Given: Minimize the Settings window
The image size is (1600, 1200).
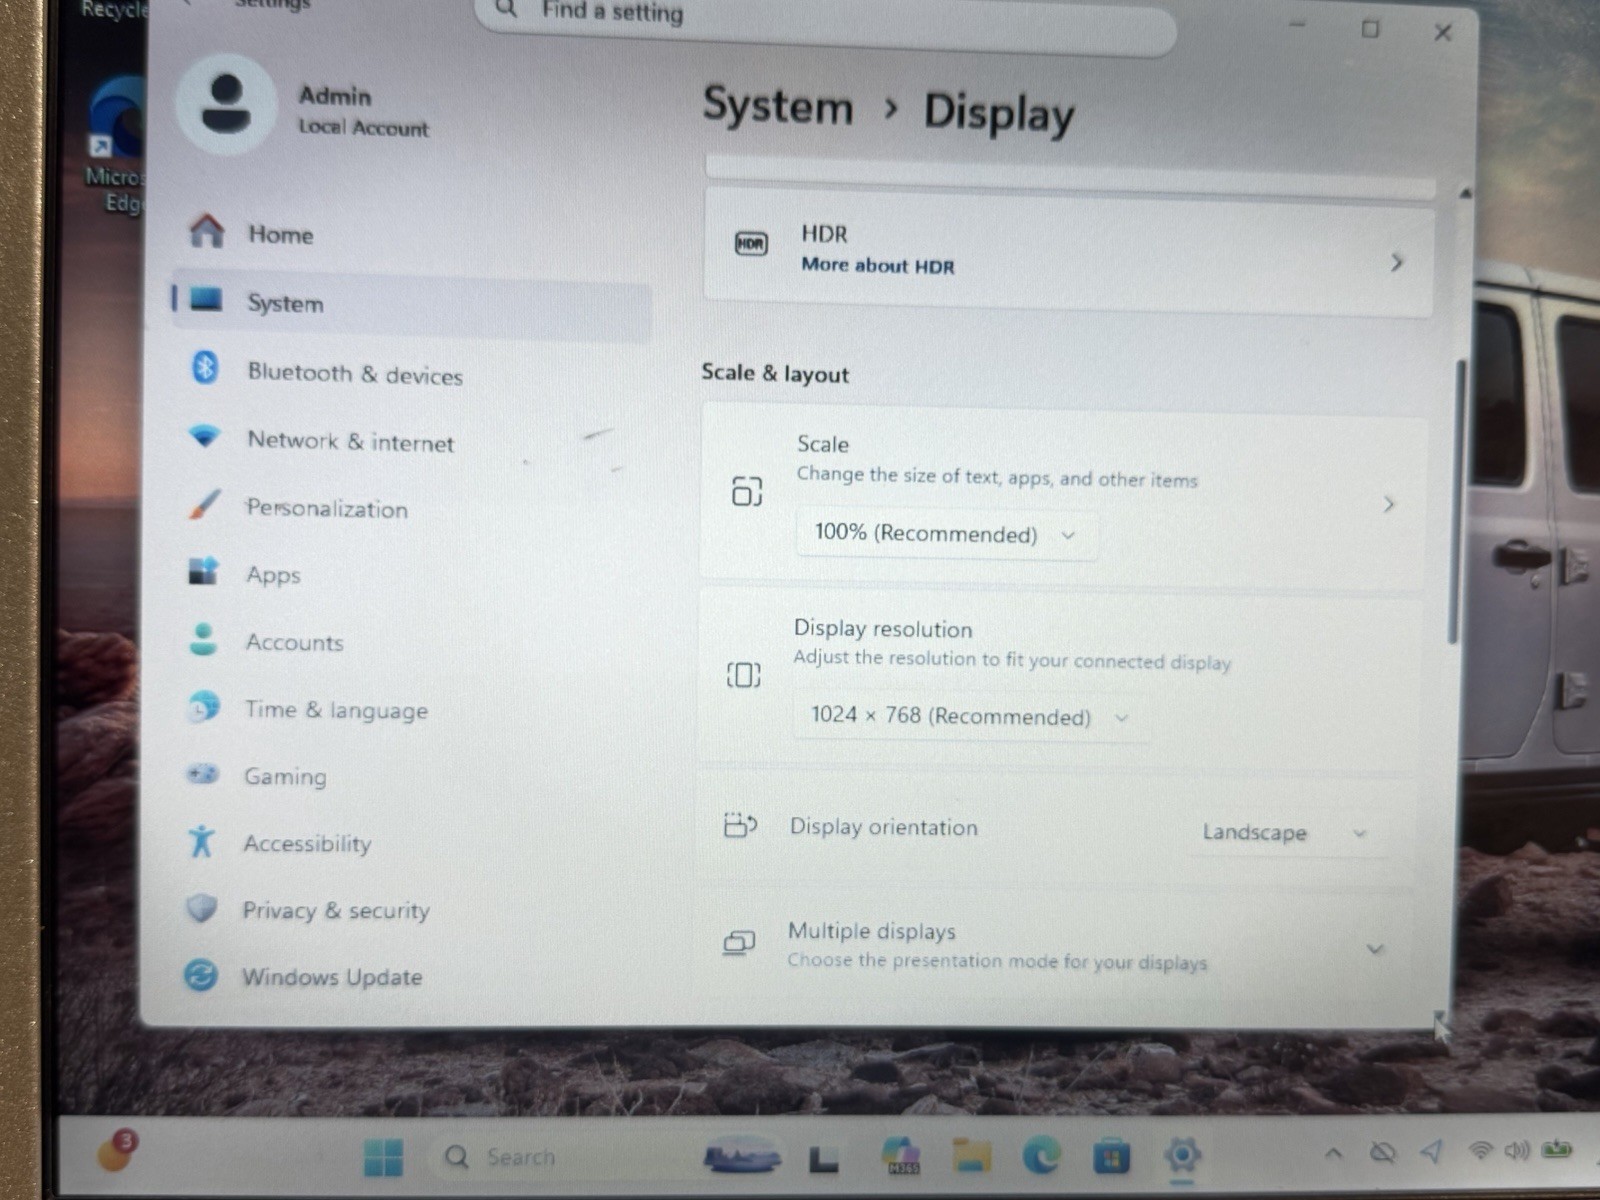Looking at the screenshot, I should click(1297, 25).
